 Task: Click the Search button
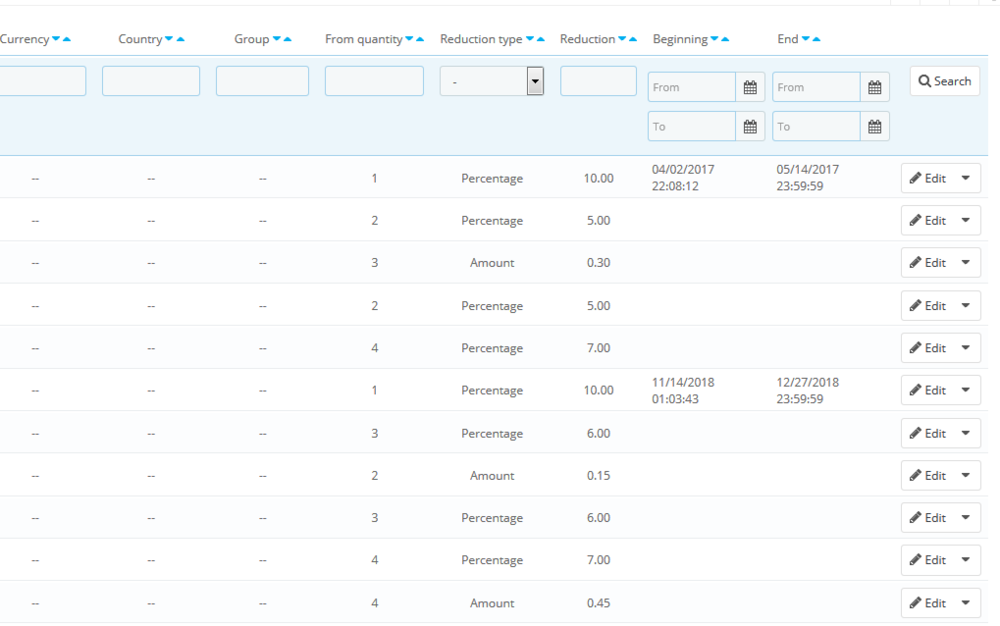point(944,81)
